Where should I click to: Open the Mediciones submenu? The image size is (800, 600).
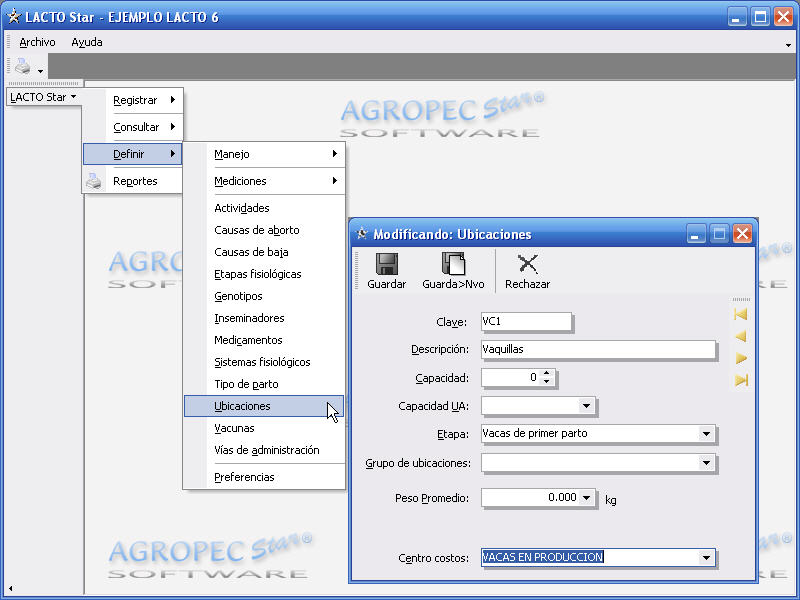[x=264, y=181]
